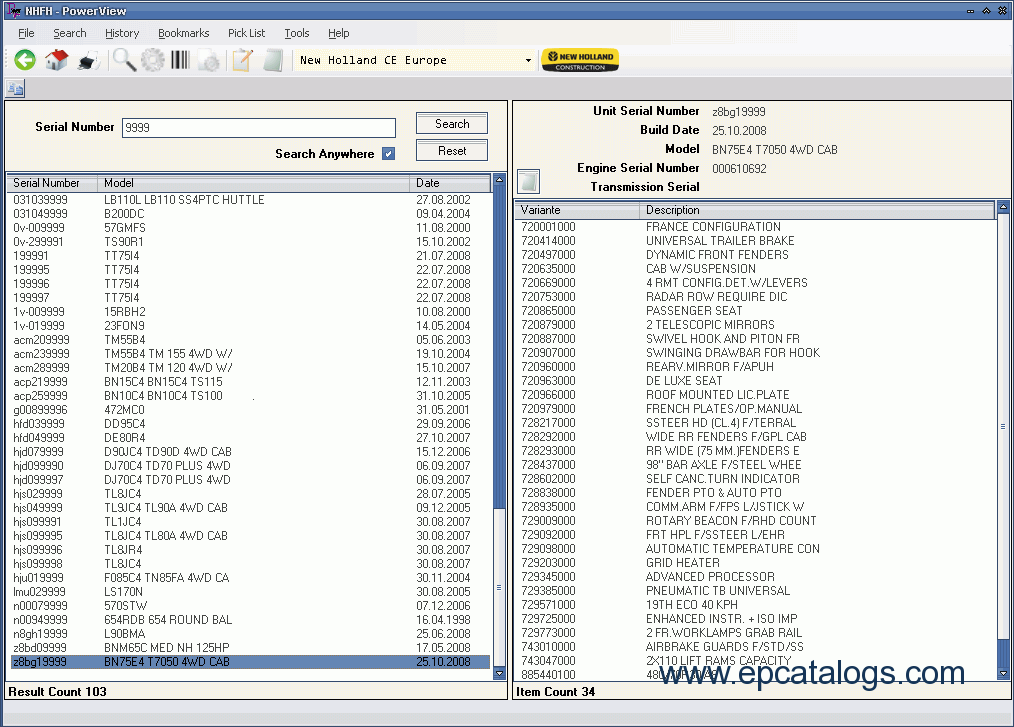Click the New Holland Construction logo
This screenshot has height=727, width=1014.
coord(580,60)
